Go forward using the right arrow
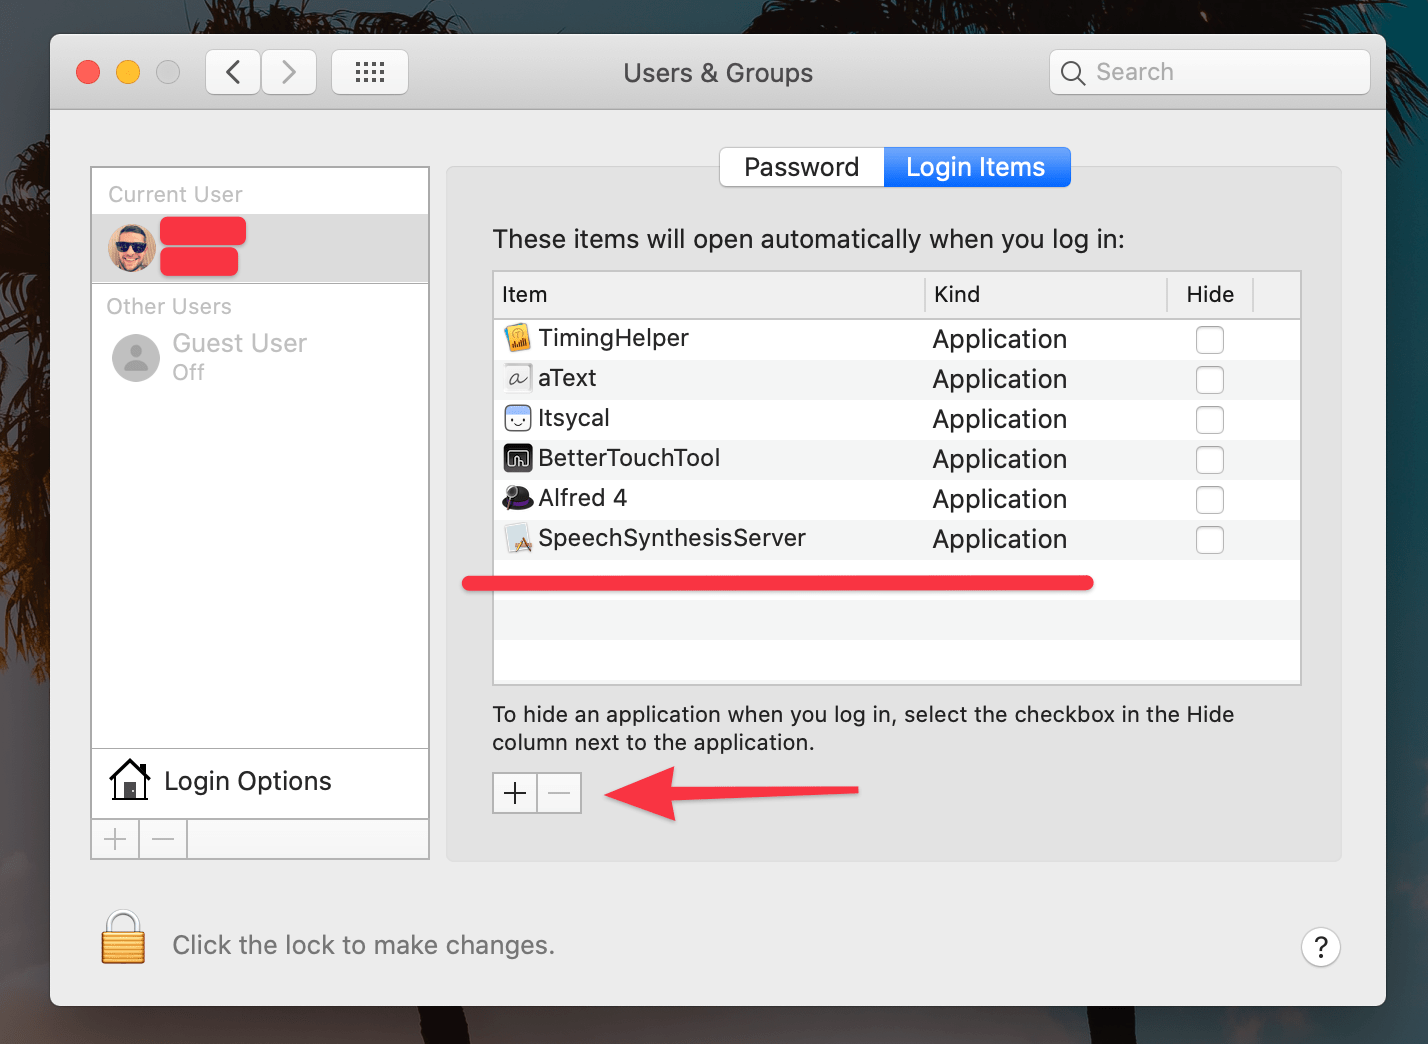This screenshot has height=1044, width=1428. coord(288,71)
